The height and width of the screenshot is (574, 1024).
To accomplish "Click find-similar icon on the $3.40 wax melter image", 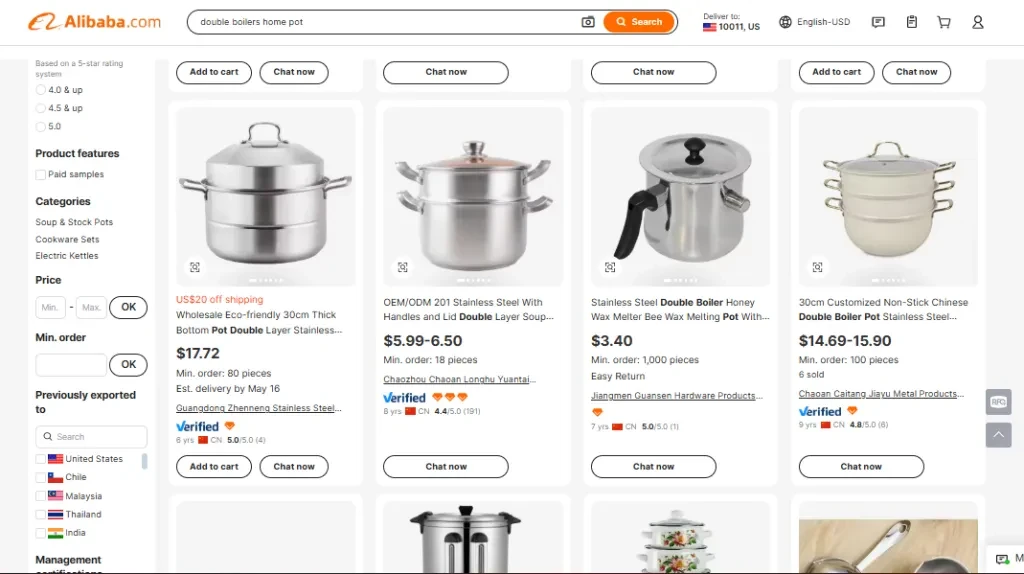I will click(x=610, y=267).
